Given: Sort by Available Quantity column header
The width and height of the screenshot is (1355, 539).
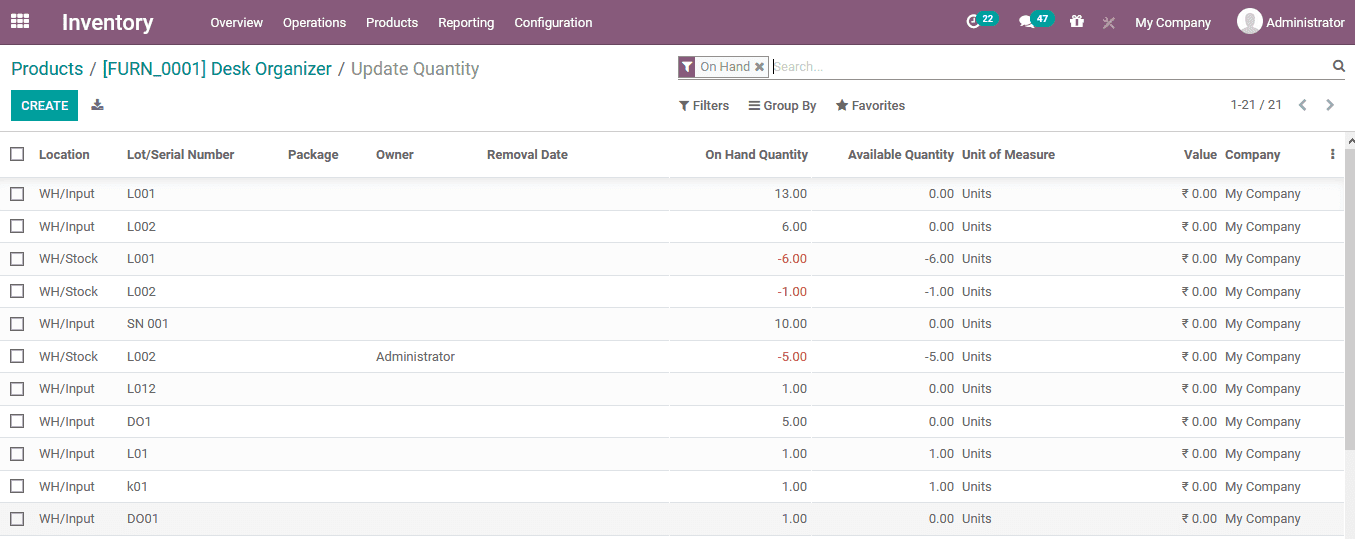Looking at the screenshot, I should click(x=900, y=154).
